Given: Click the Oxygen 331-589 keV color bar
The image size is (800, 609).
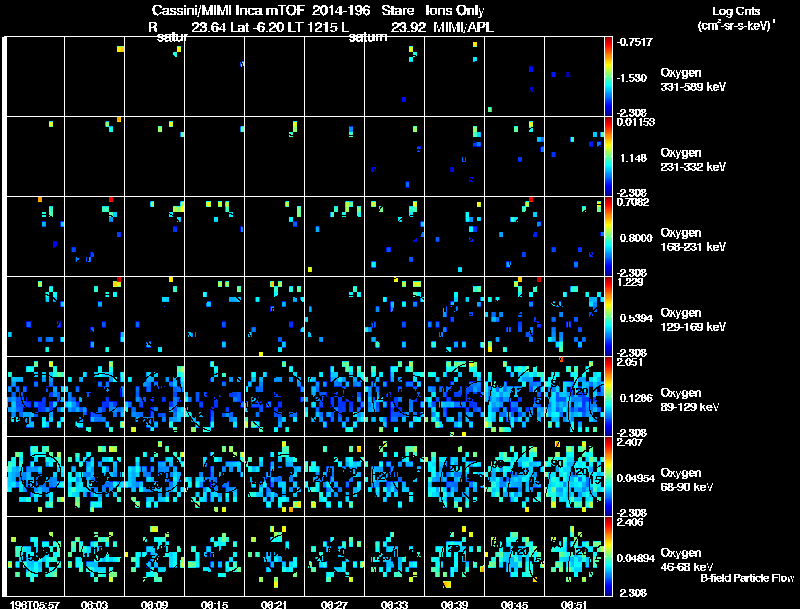Looking at the screenshot, I should 609,76.
